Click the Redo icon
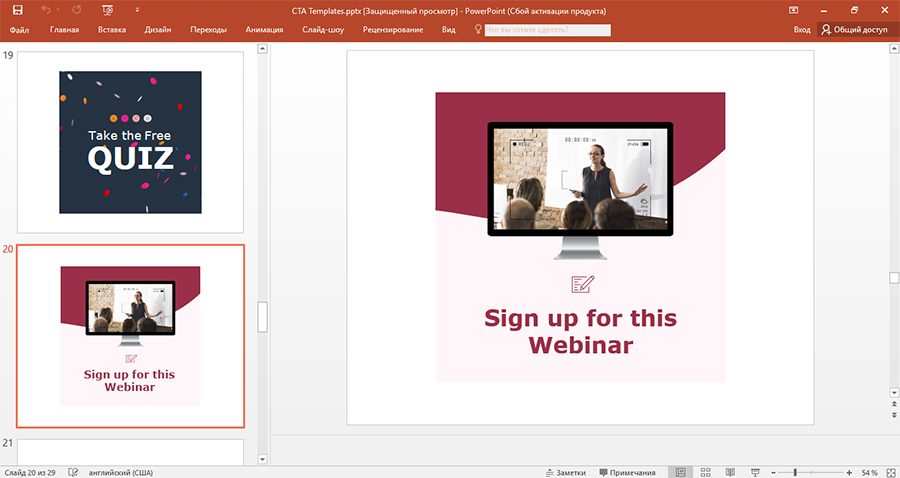Image resolution: width=900 pixels, height=478 pixels. point(77,10)
